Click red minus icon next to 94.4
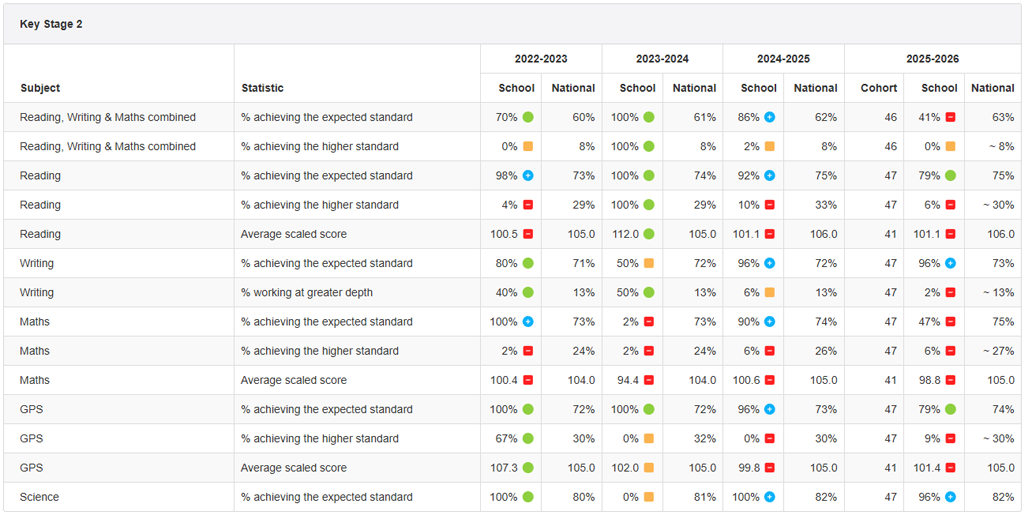This screenshot has height=530, width=1024. [x=648, y=380]
